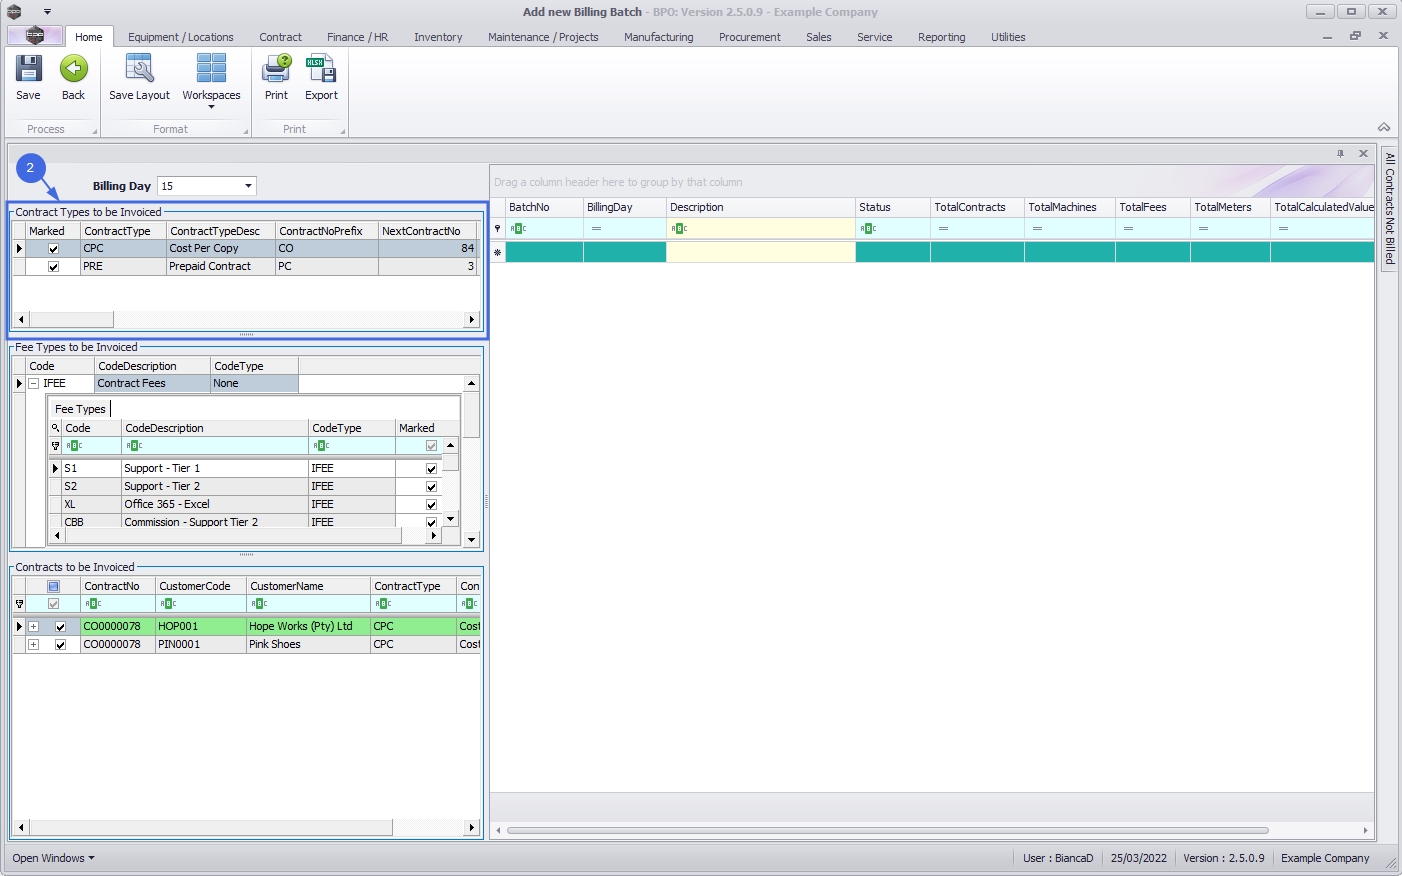Image resolution: width=1402 pixels, height=876 pixels.
Task: Toggle checkbox for Hope Works (Pty) Ltd contract
Action: 60,627
